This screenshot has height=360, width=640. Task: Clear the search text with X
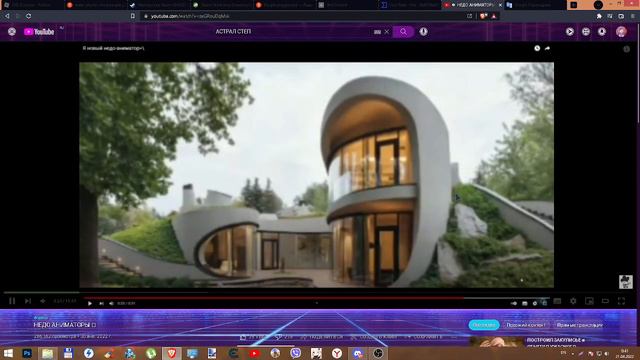[387, 32]
